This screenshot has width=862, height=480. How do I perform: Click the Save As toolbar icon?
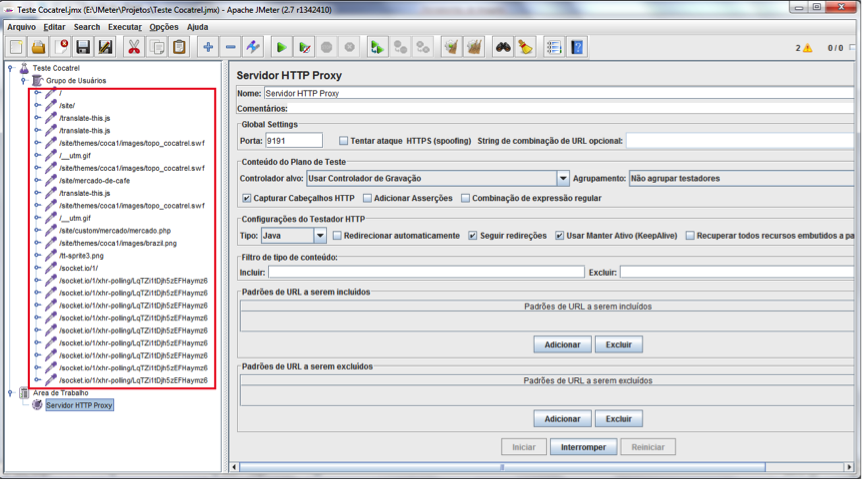(x=105, y=47)
